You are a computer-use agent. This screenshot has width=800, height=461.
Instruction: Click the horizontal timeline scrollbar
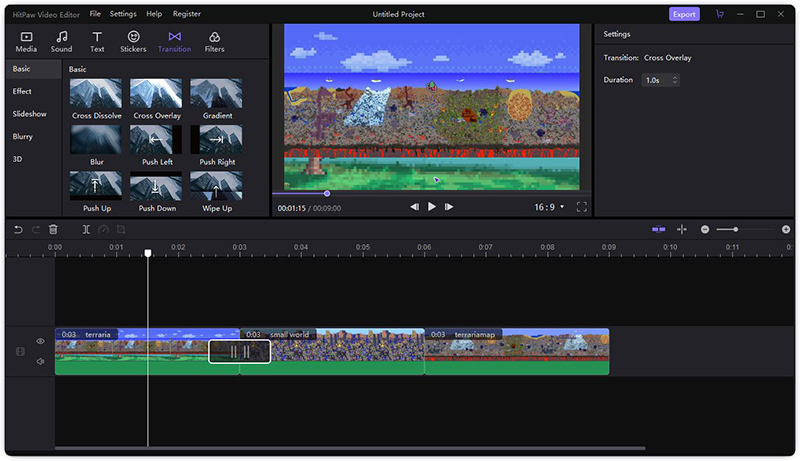click(x=350, y=448)
